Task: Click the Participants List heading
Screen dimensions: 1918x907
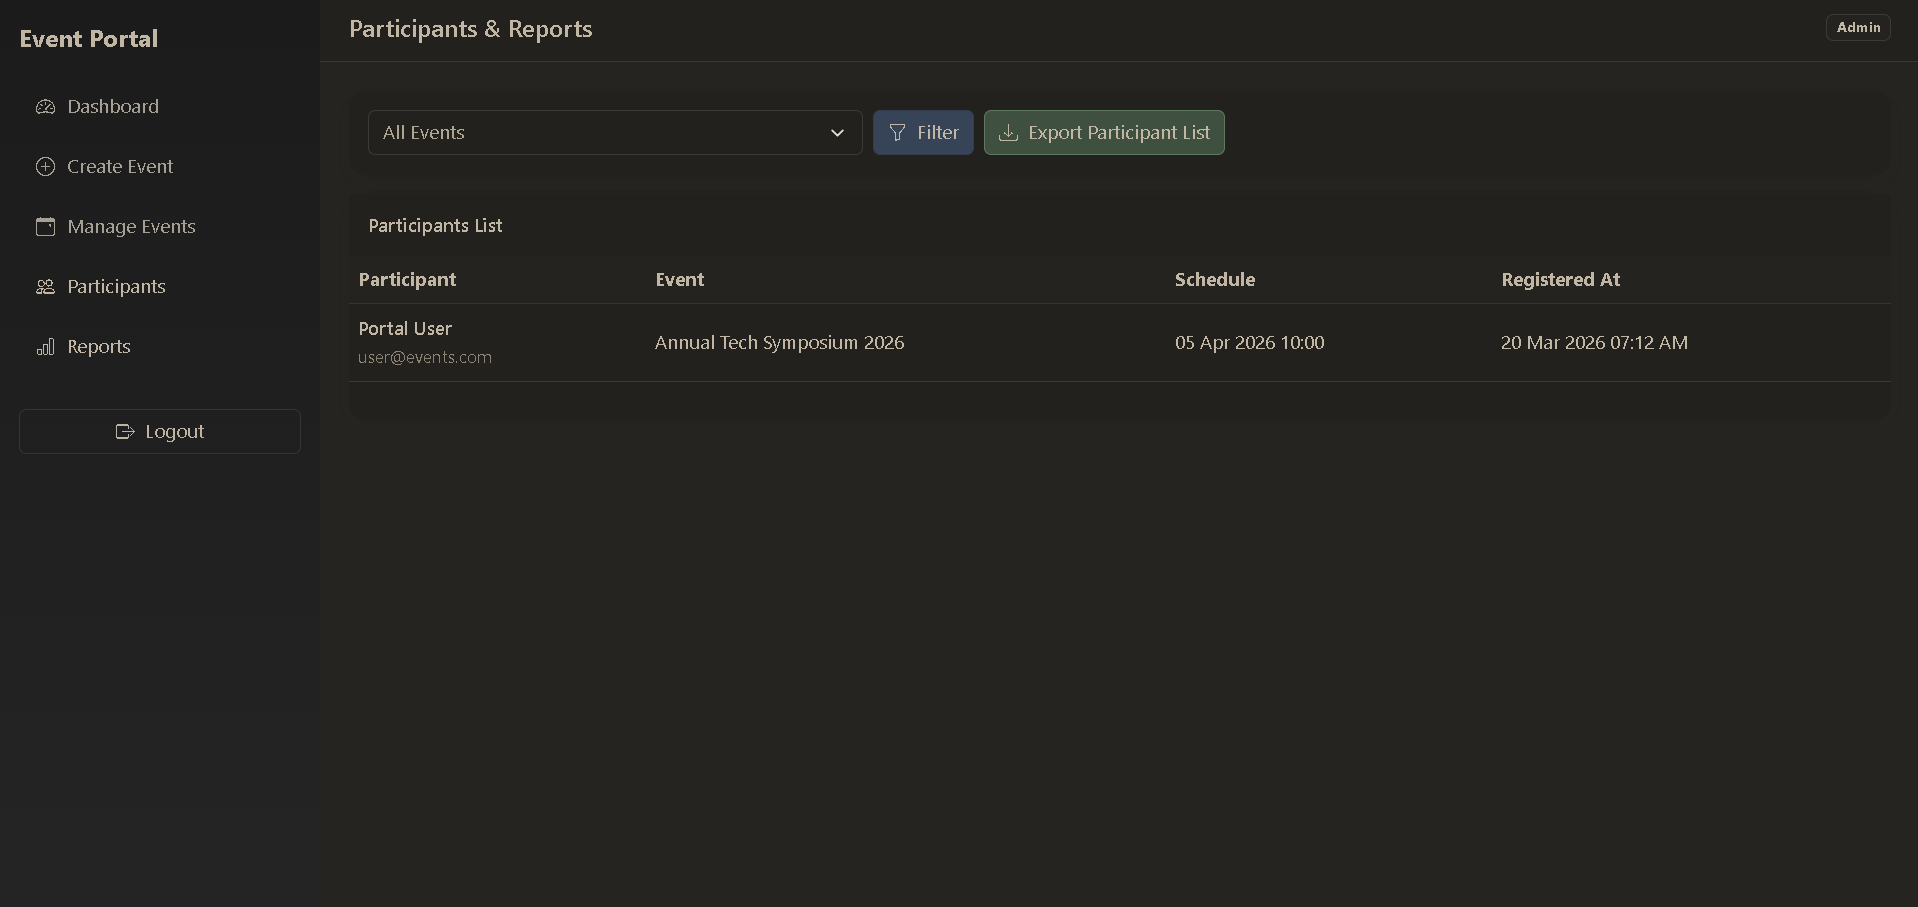Action: pos(435,226)
